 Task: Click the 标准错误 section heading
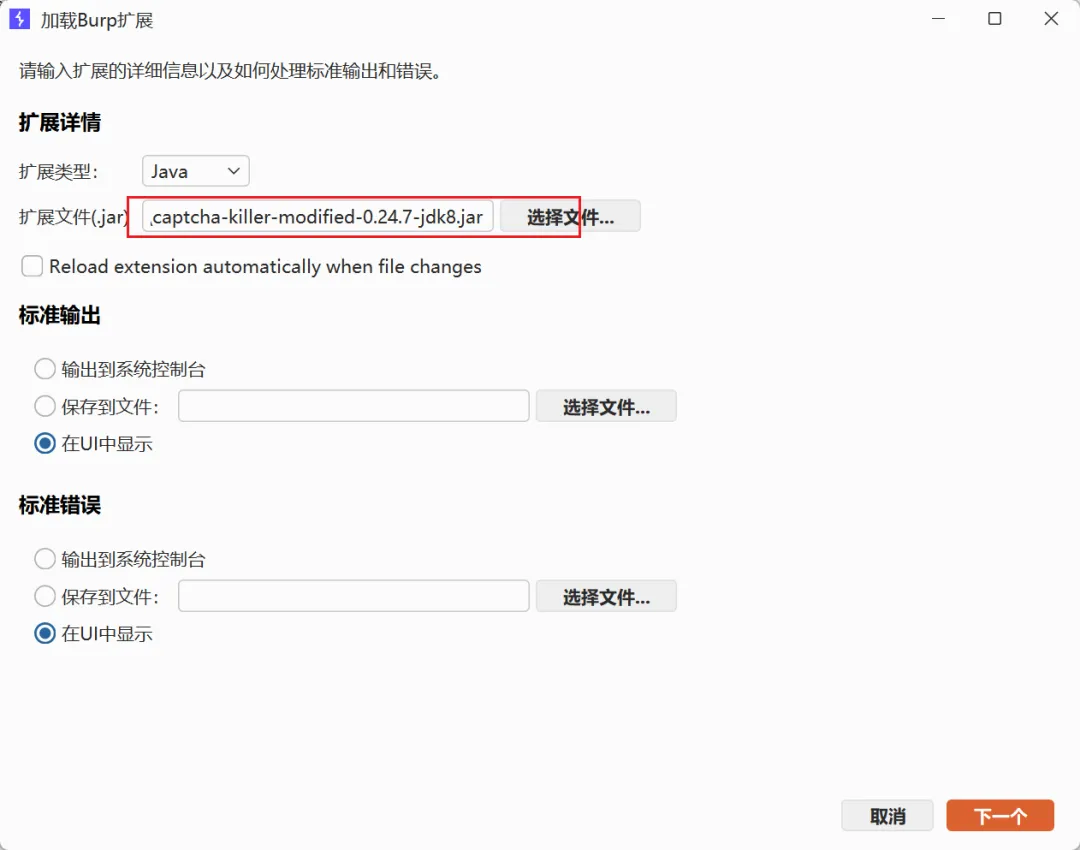[x=60, y=506]
